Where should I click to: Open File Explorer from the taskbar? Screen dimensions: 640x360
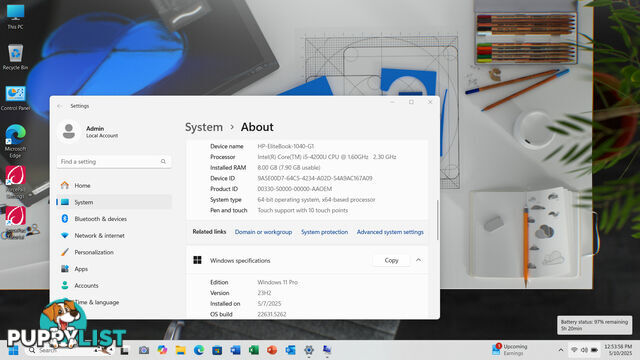pos(180,350)
